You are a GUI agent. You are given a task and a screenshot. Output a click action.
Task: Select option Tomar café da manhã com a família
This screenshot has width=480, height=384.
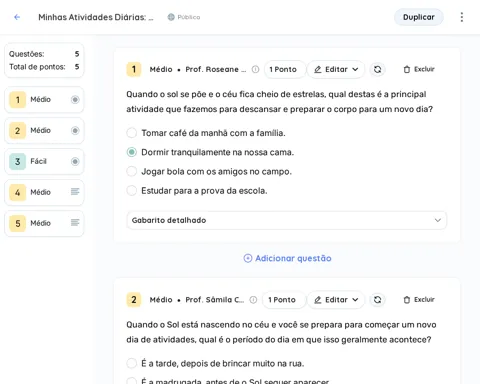click(x=132, y=133)
